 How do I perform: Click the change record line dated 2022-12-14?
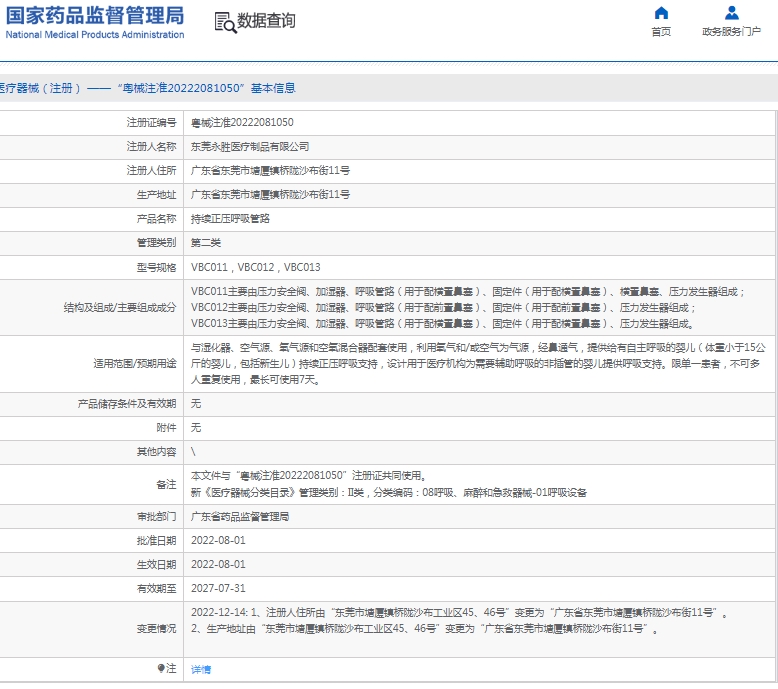coord(459,613)
